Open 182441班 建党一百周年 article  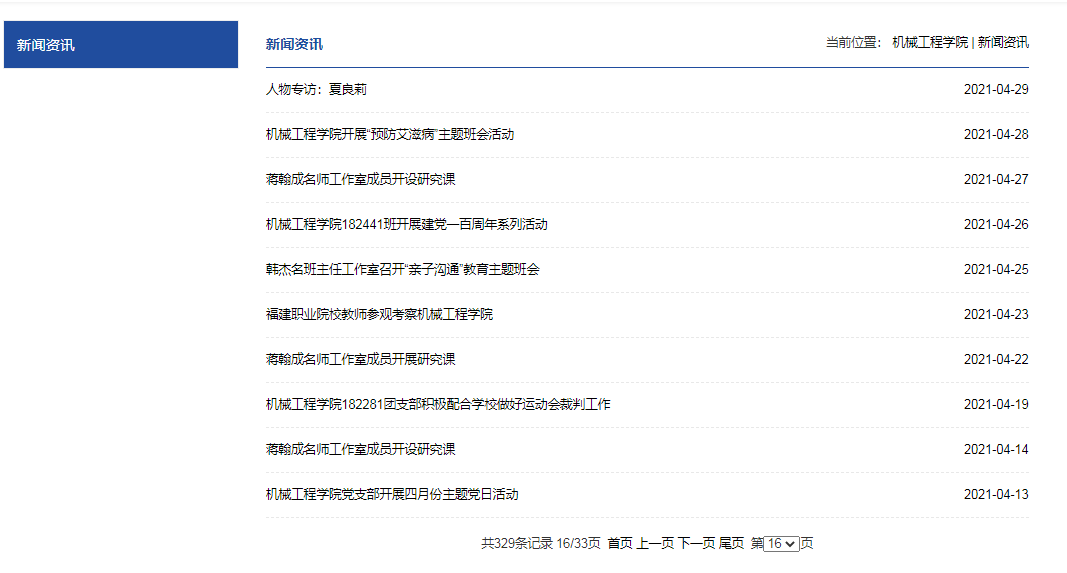click(406, 225)
